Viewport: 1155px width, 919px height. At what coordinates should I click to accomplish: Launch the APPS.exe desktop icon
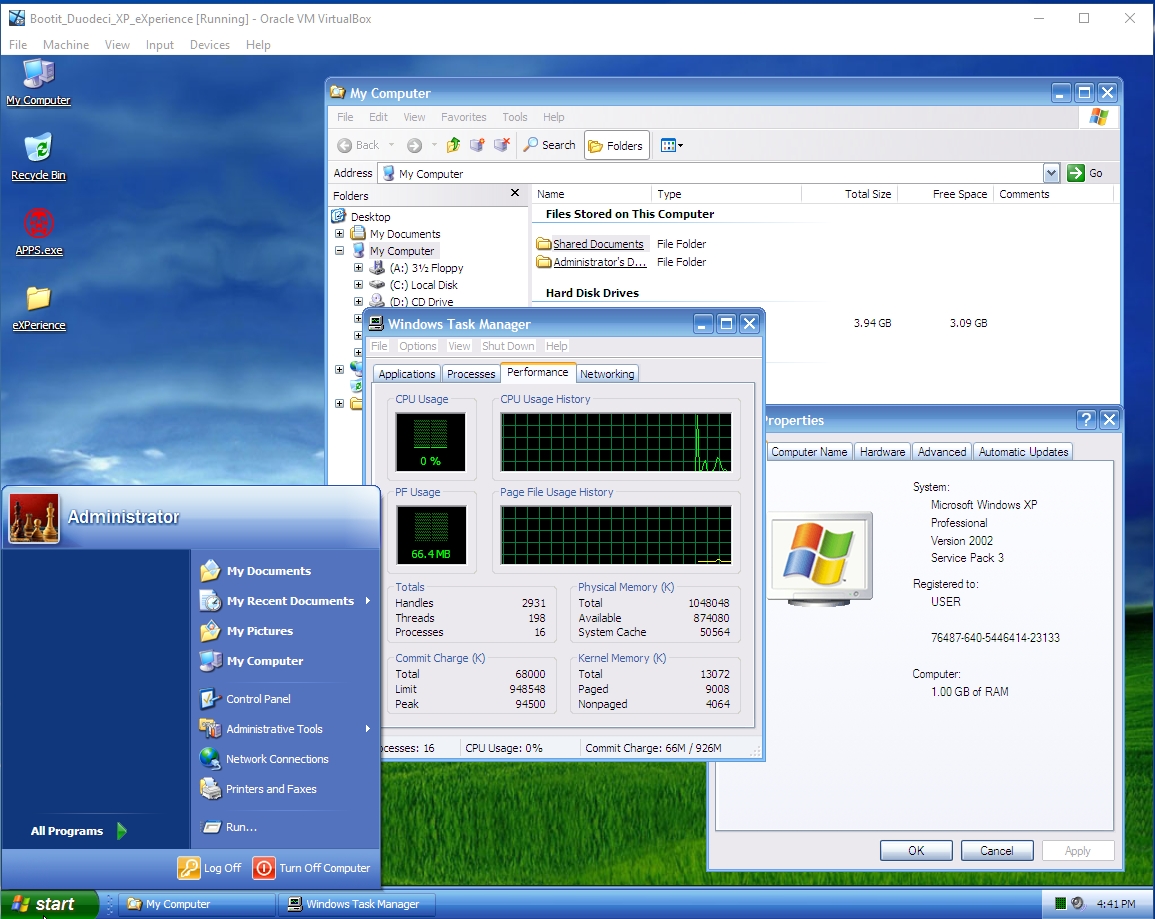click(39, 231)
